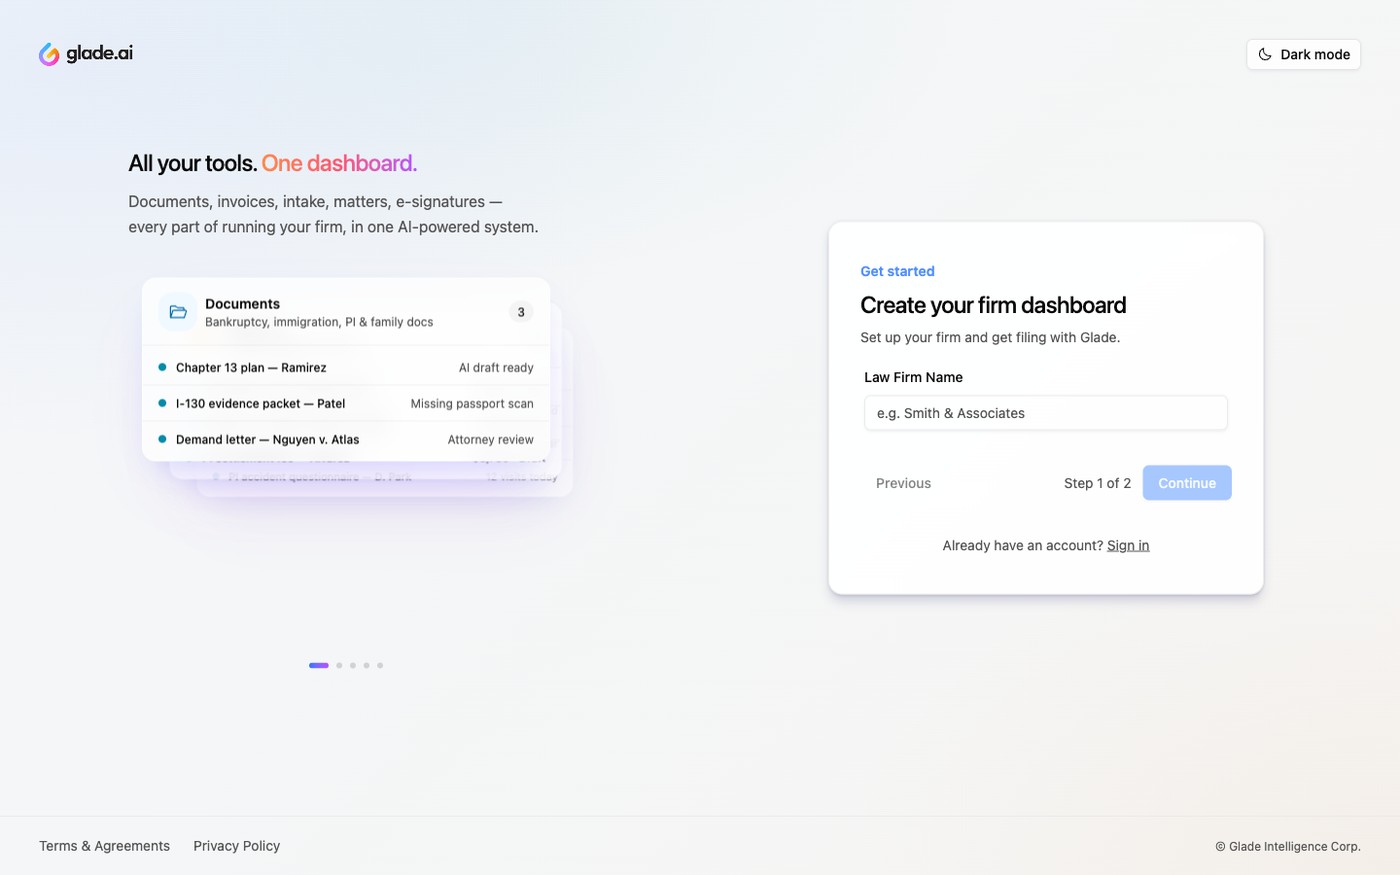
Task: Click the Attorney review status
Action: click(x=491, y=440)
